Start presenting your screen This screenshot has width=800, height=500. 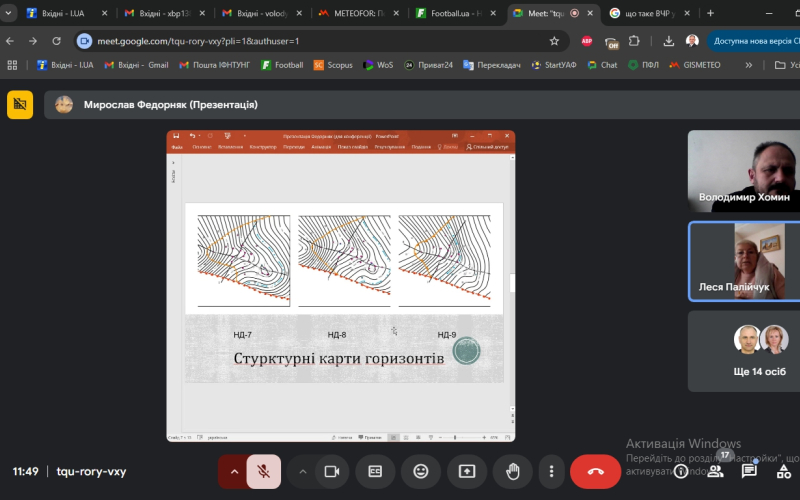466,471
